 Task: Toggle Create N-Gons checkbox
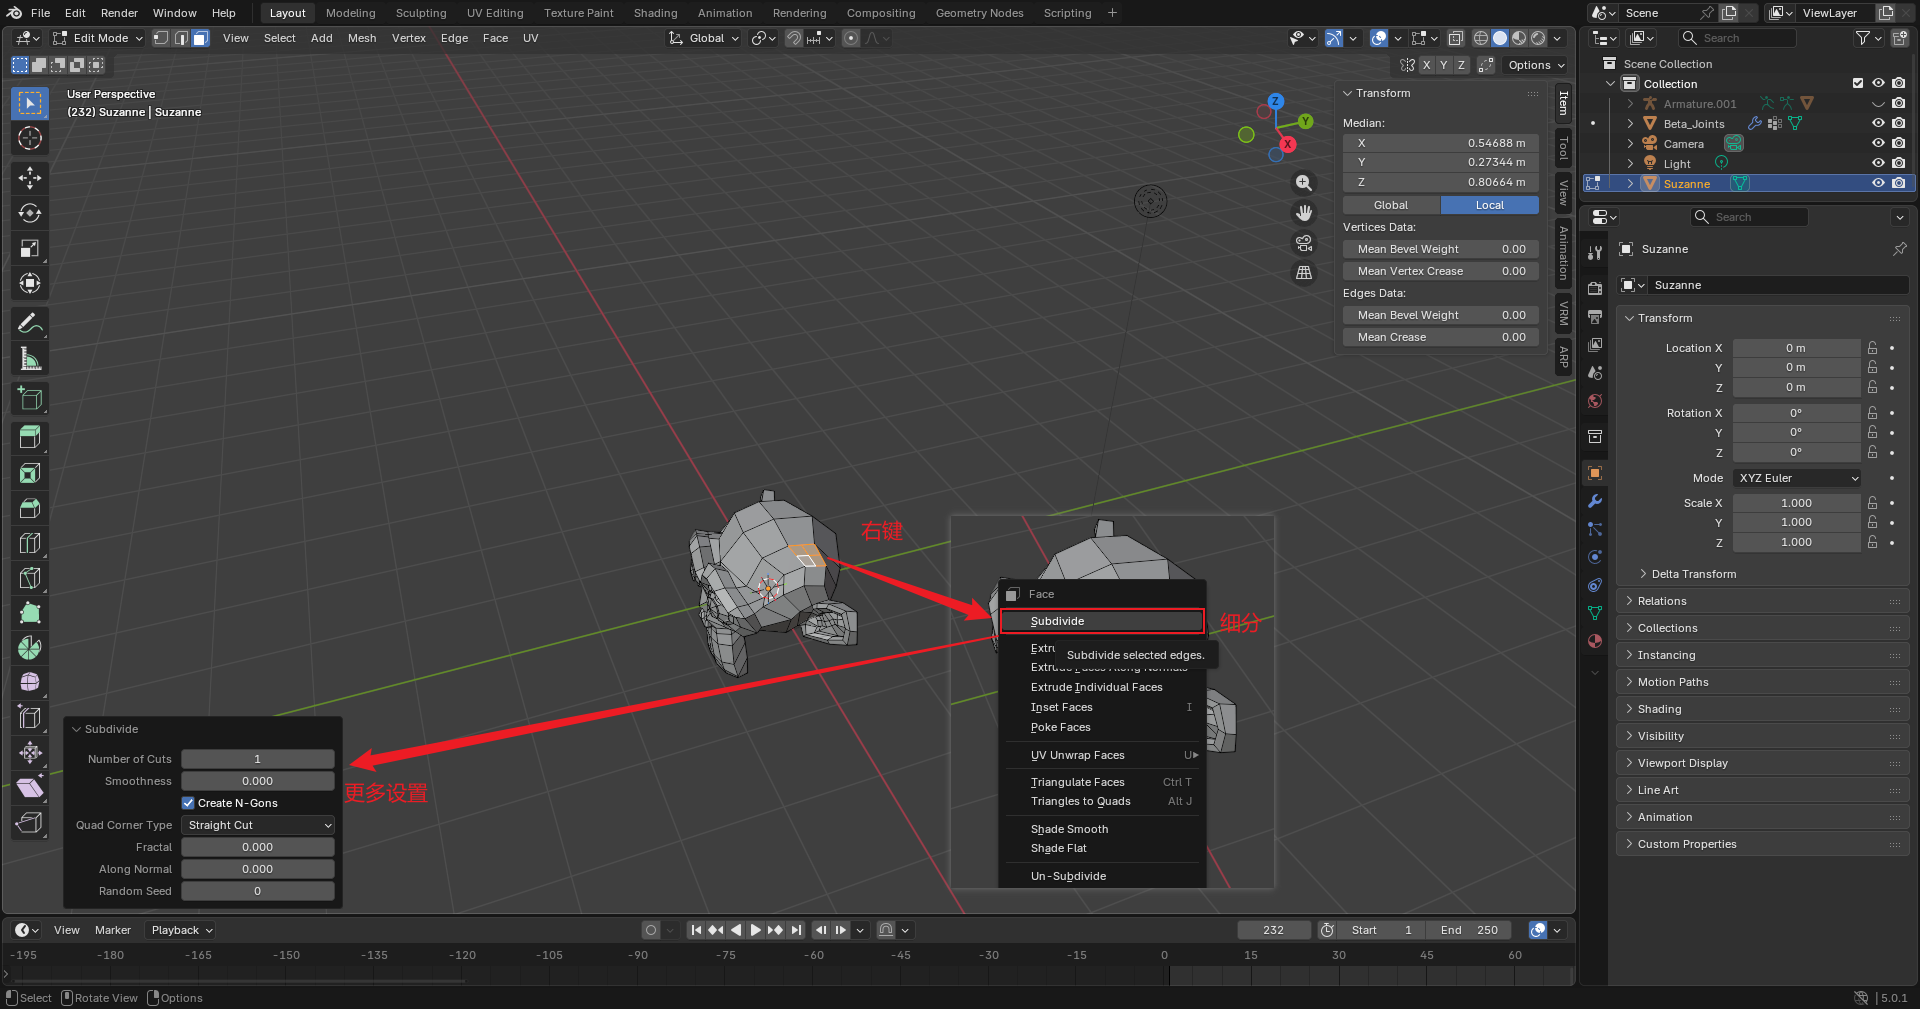tap(188, 803)
